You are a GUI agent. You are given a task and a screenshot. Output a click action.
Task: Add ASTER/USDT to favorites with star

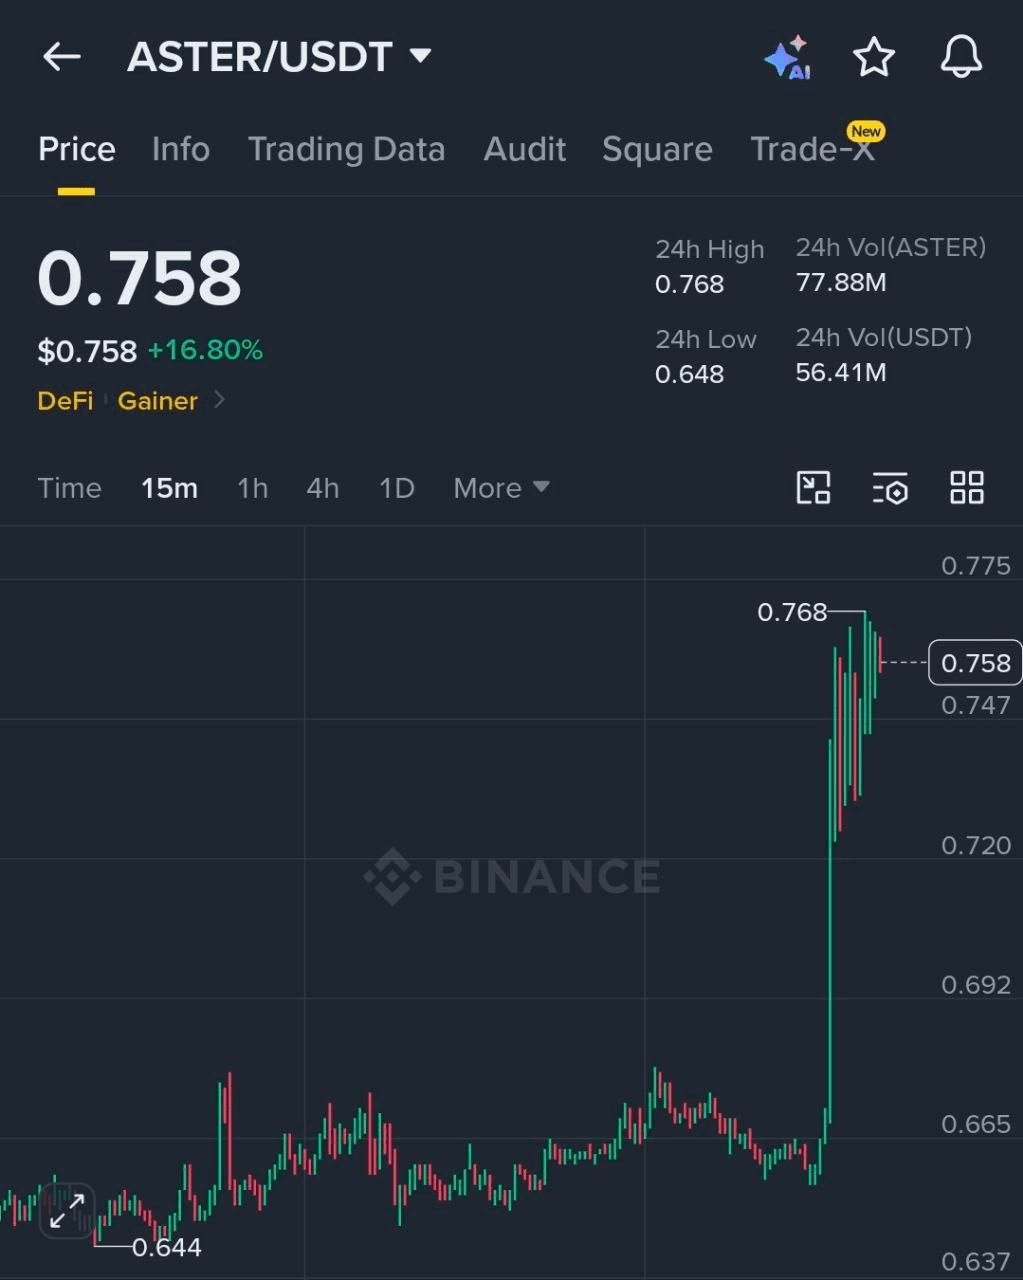tap(874, 57)
